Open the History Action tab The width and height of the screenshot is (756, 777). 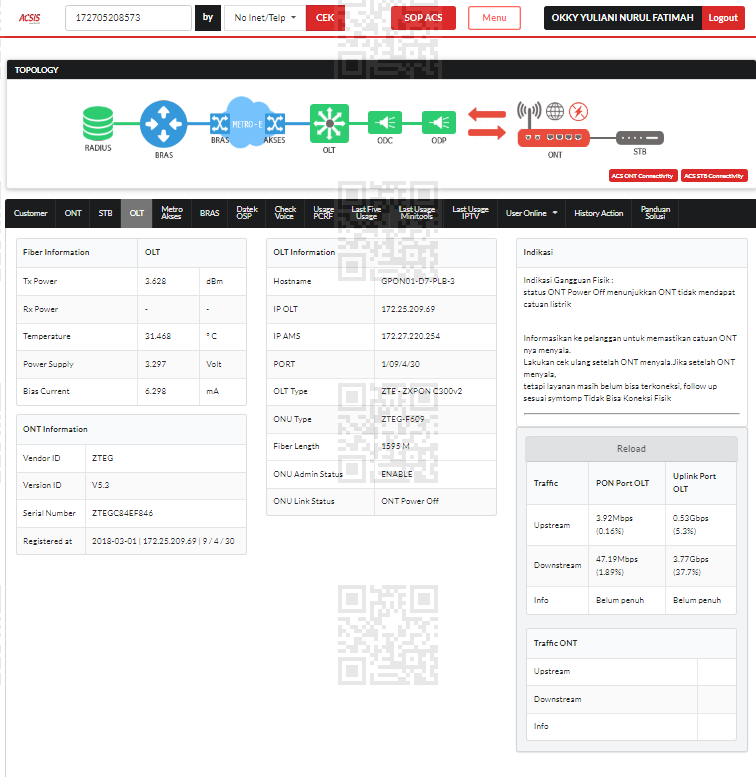pyautogui.click(x=598, y=213)
